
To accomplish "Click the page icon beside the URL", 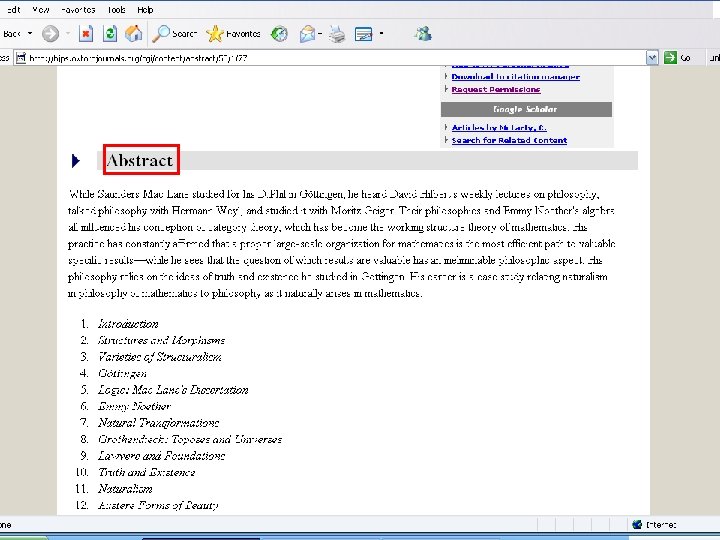I will tap(21, 58).
